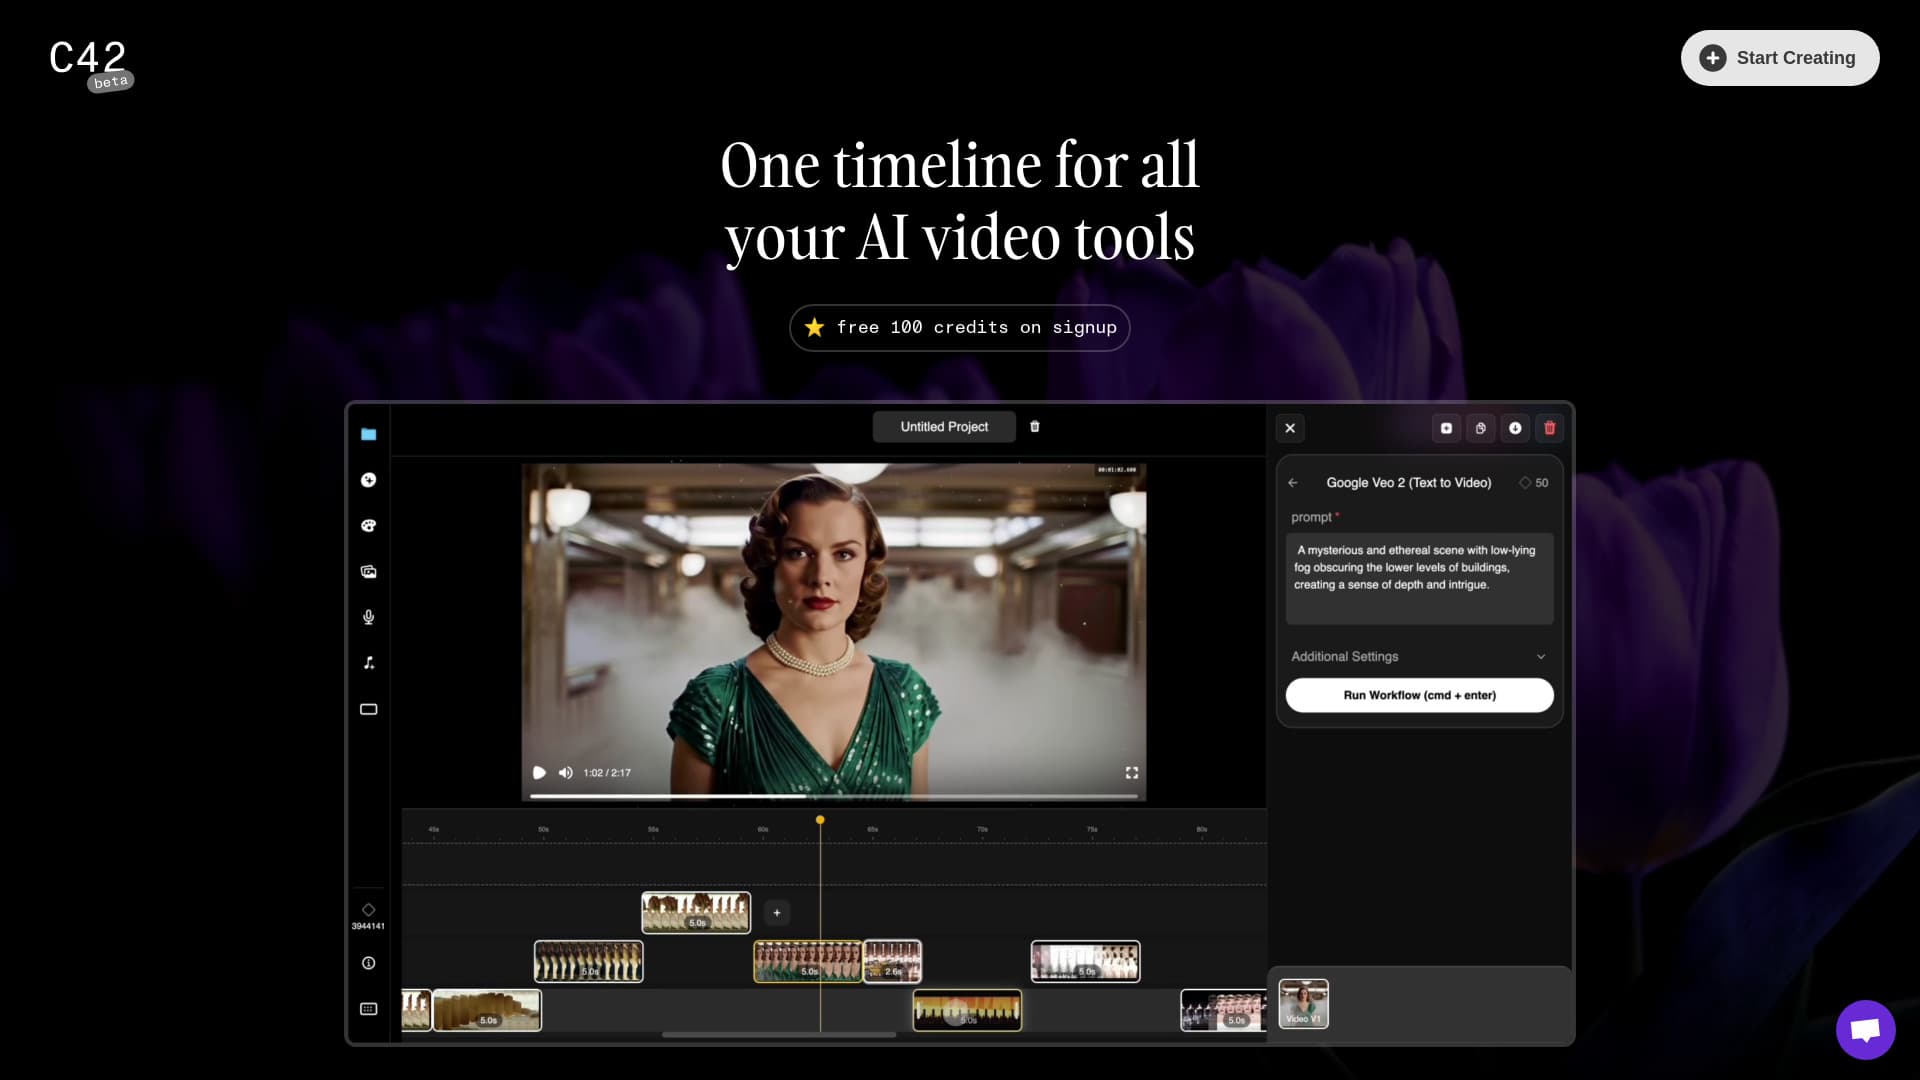Open the image gallery sidebar icon
The width and height of the screenshot is (1920, 1080).
click(368, 572)
